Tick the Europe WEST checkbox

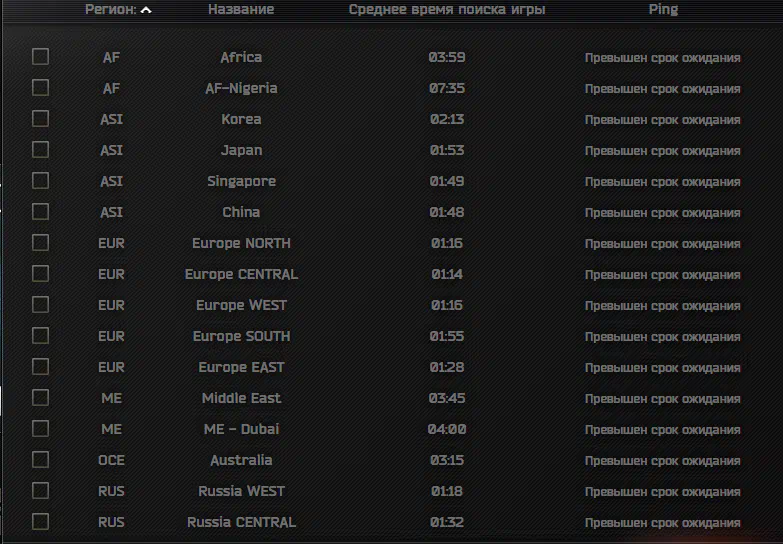pyautogui.click(x=40, y=305)
